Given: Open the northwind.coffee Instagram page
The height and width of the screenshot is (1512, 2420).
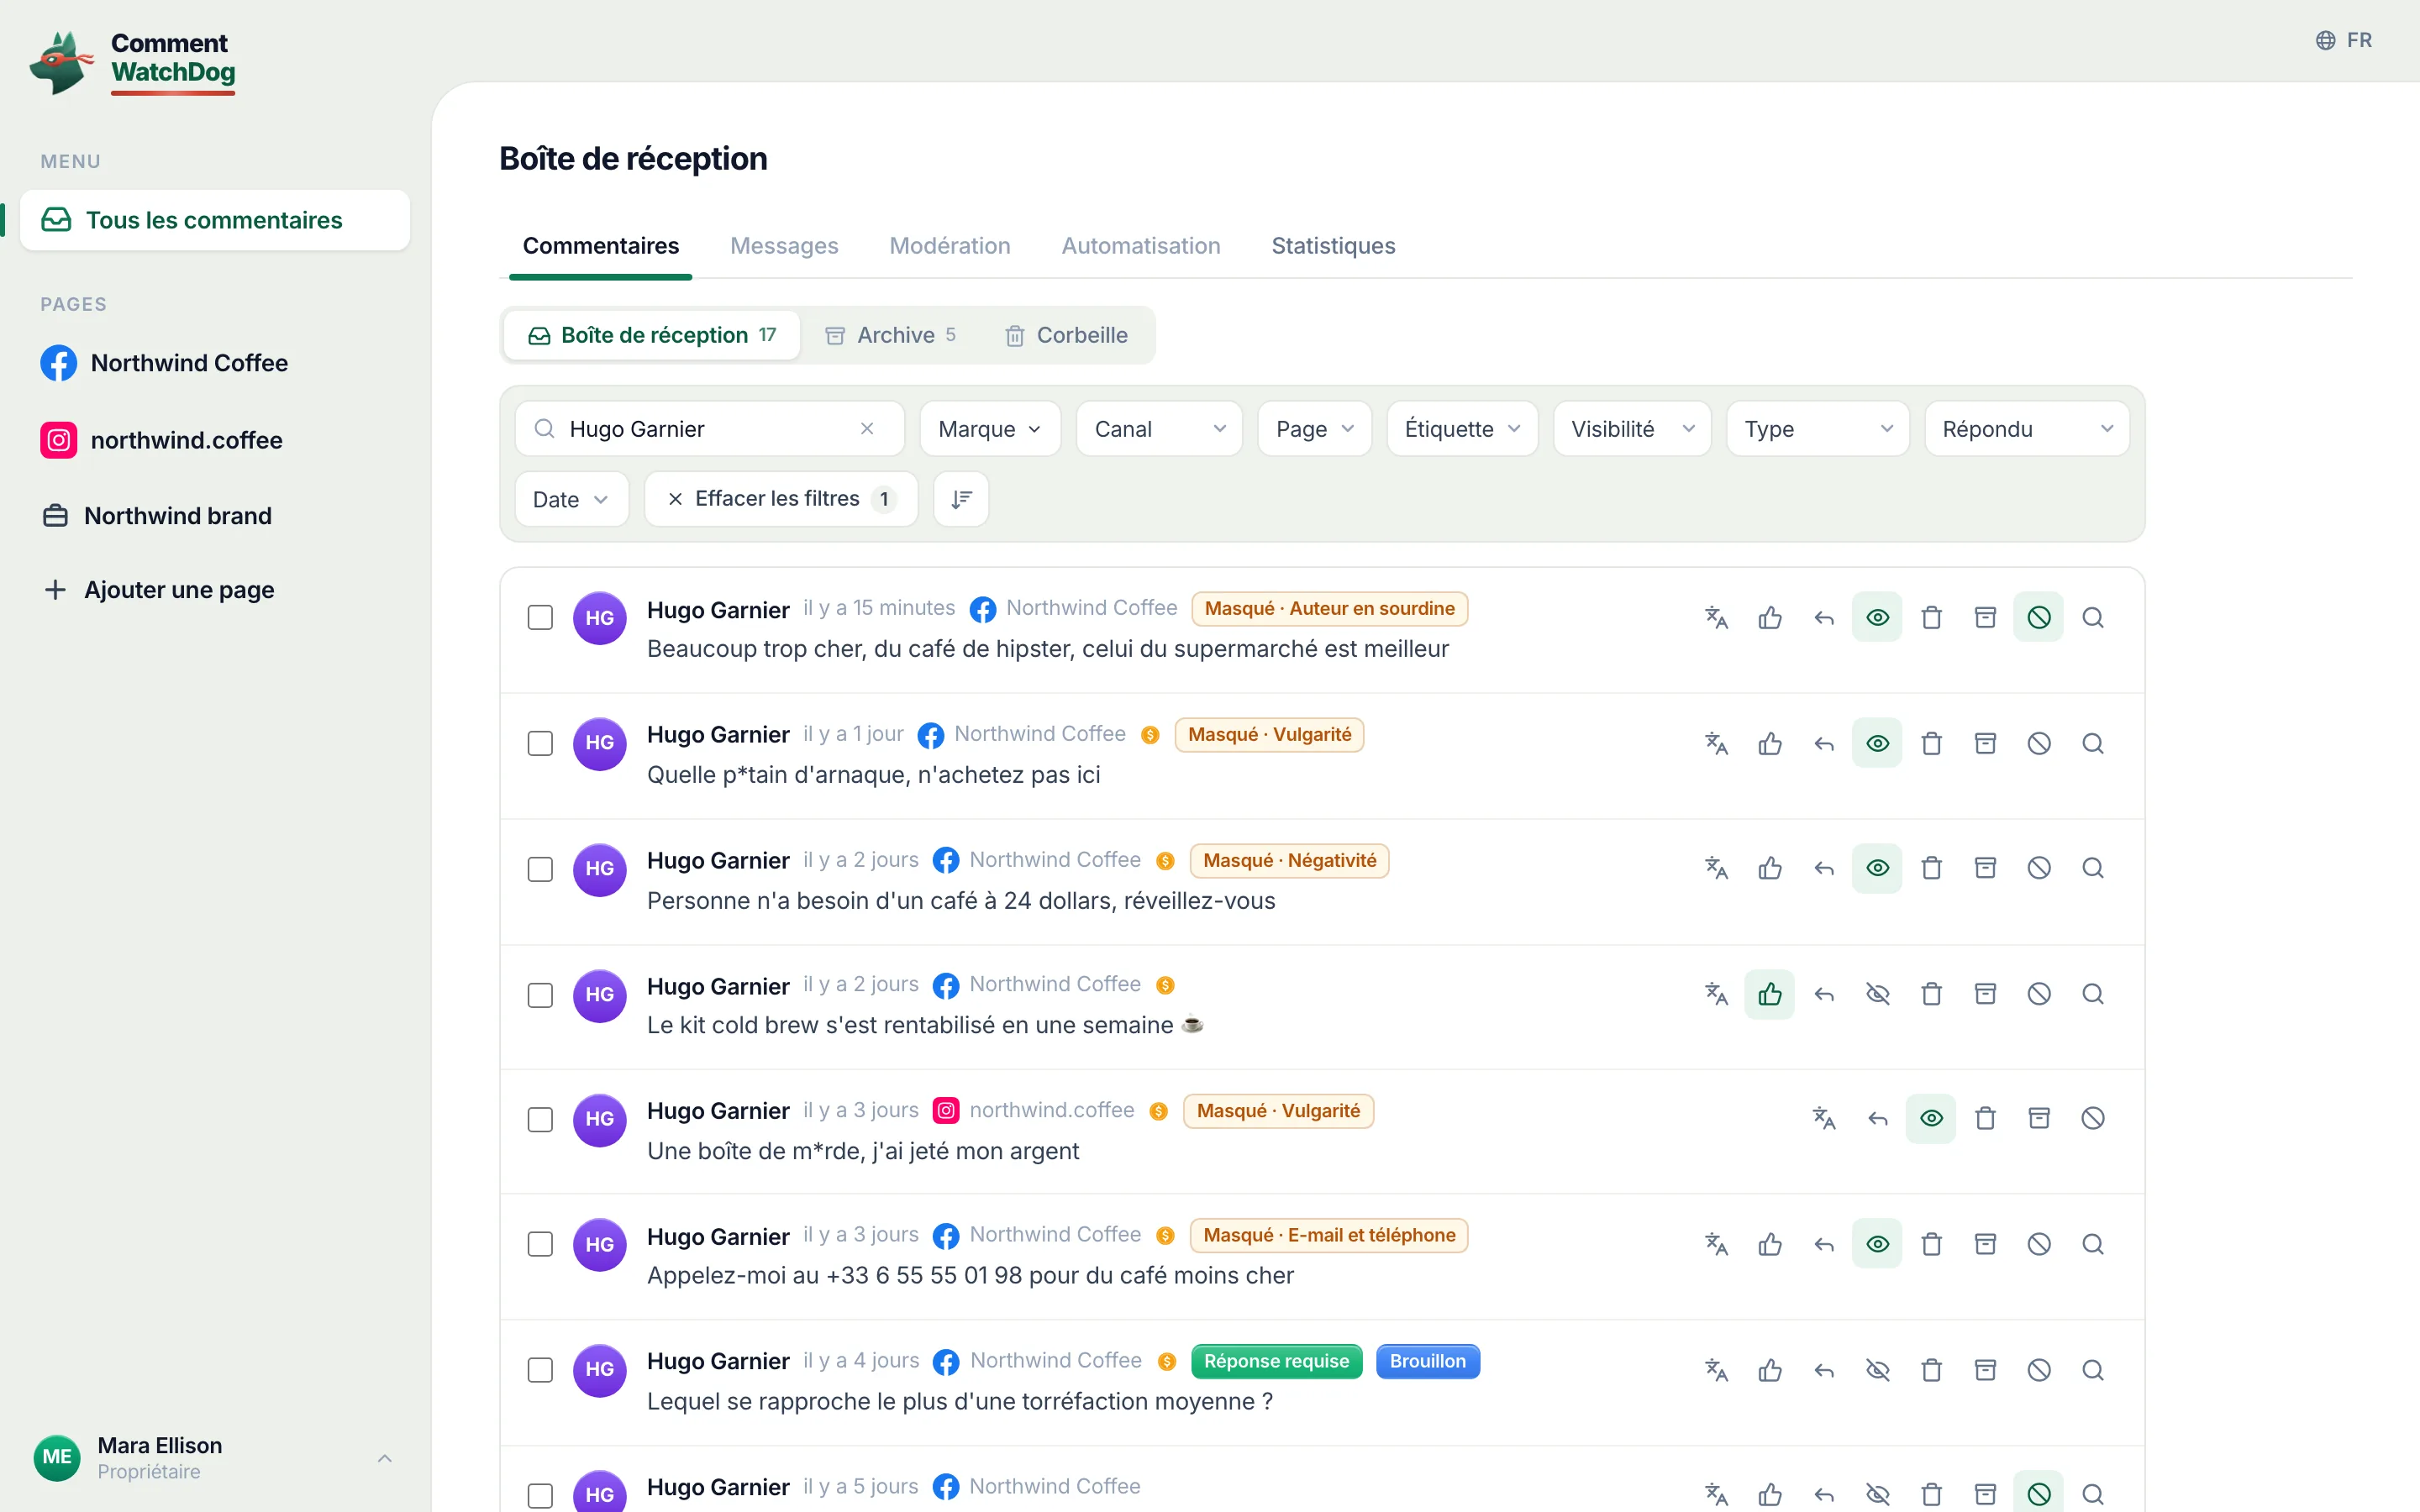Looking at the screenshot, I should pos(215,440).
